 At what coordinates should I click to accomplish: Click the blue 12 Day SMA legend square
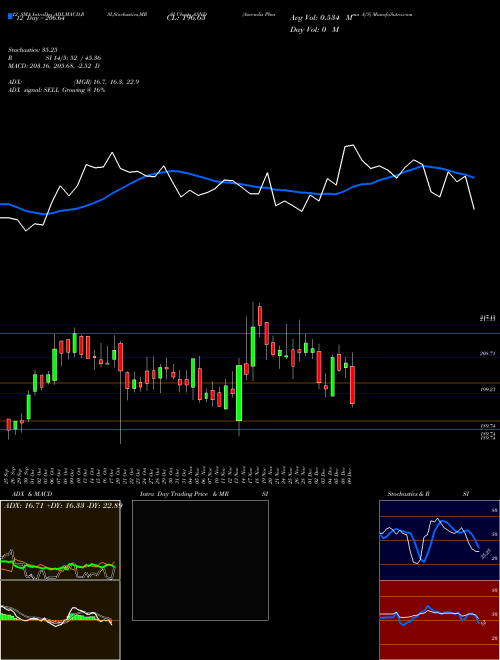(10, 16)
